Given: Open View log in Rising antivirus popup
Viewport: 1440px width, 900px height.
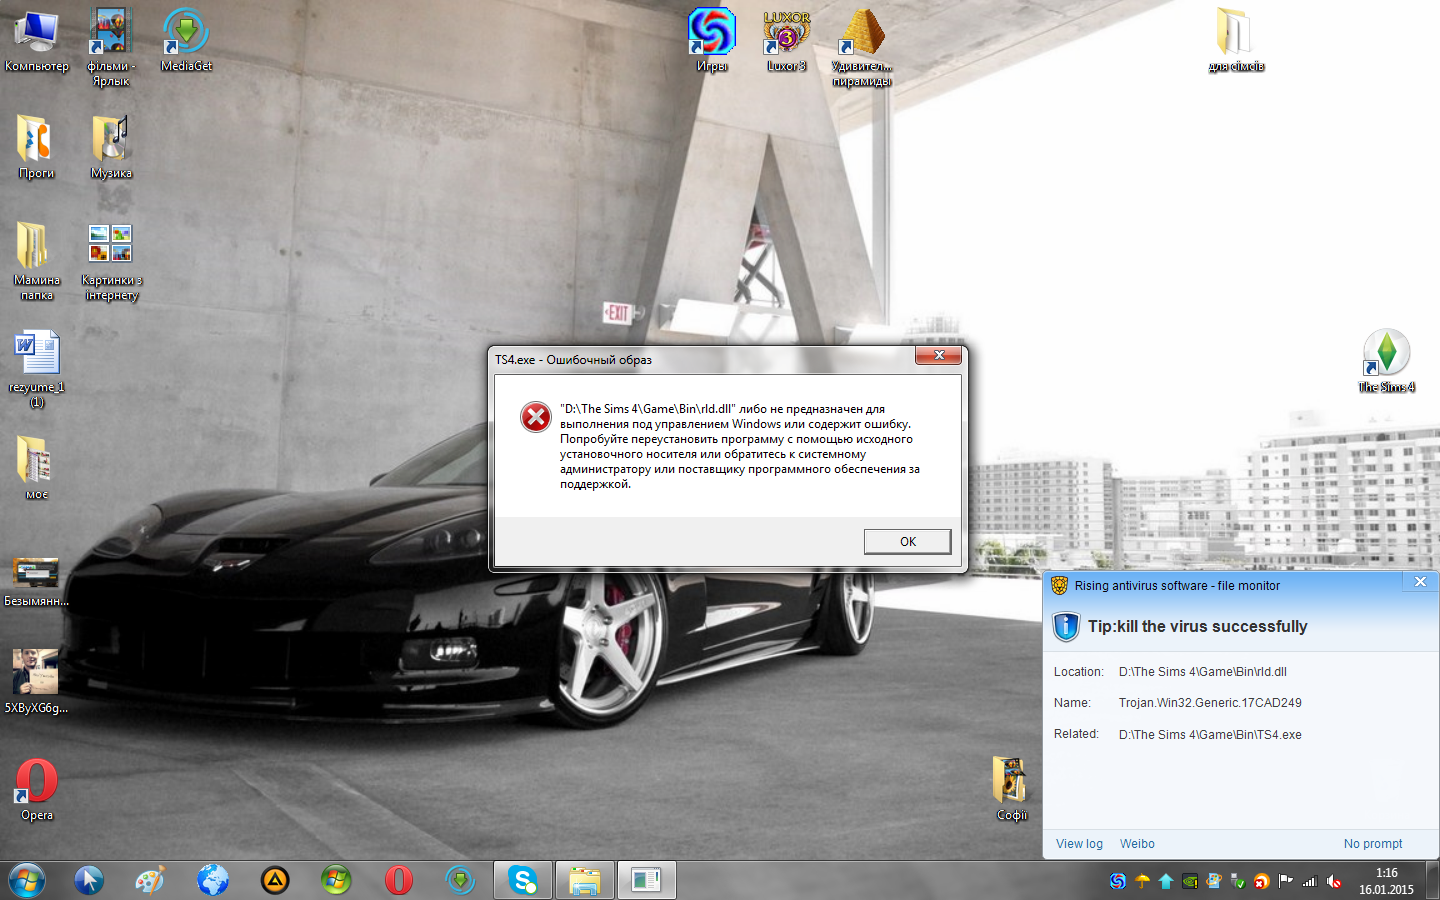Looking at the screenshot, I should (x=1079, y=844).
